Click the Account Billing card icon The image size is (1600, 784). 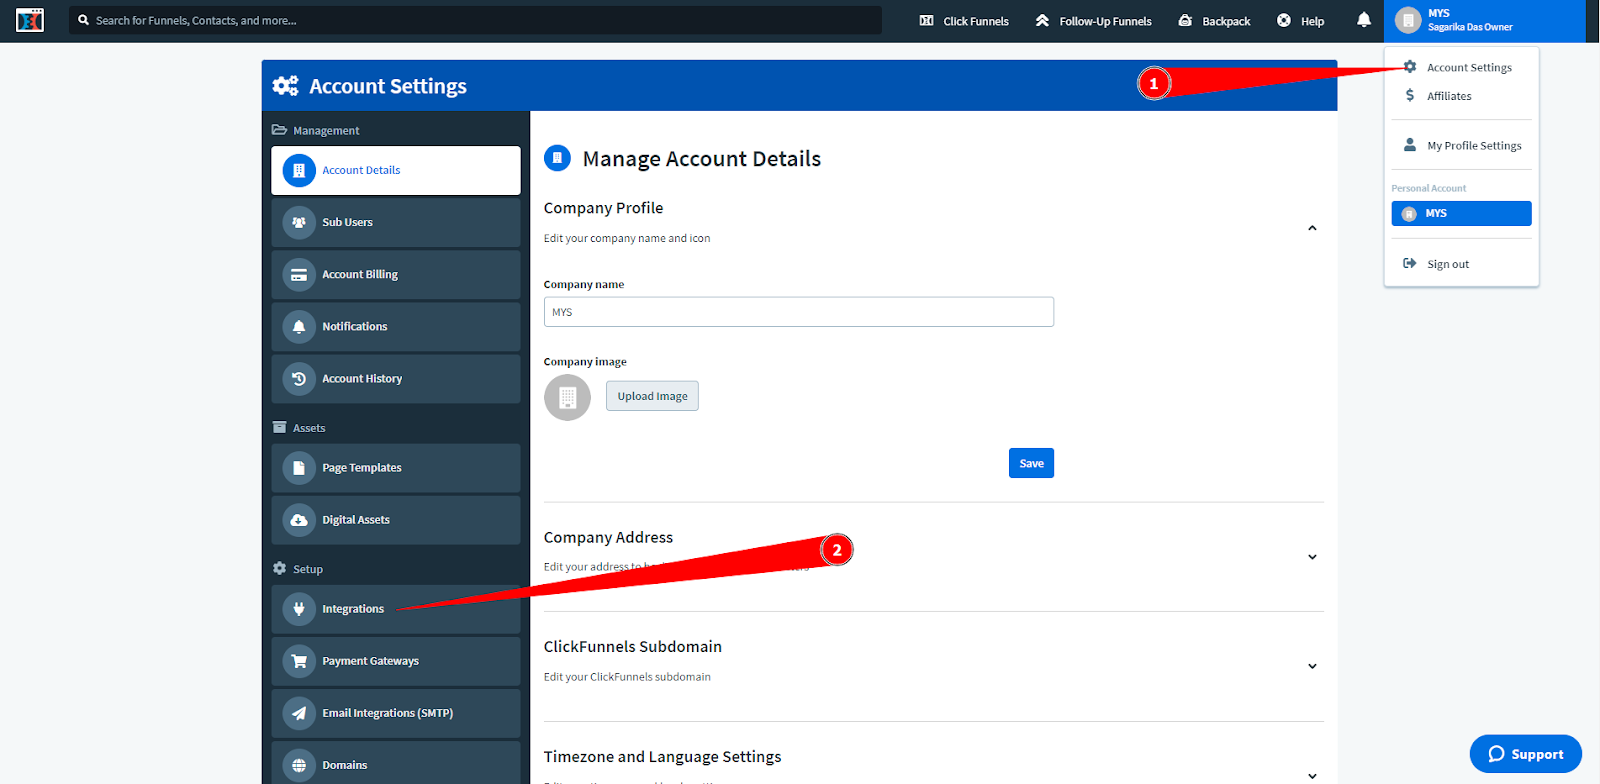[299, 275]
